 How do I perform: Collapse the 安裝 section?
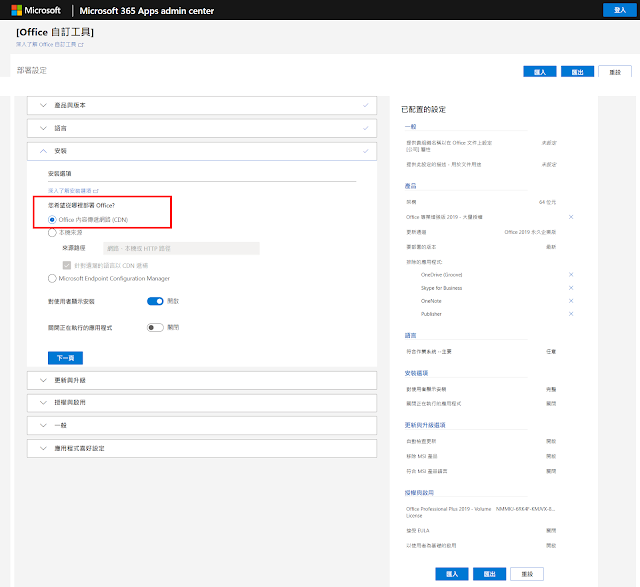pos(202,151)
